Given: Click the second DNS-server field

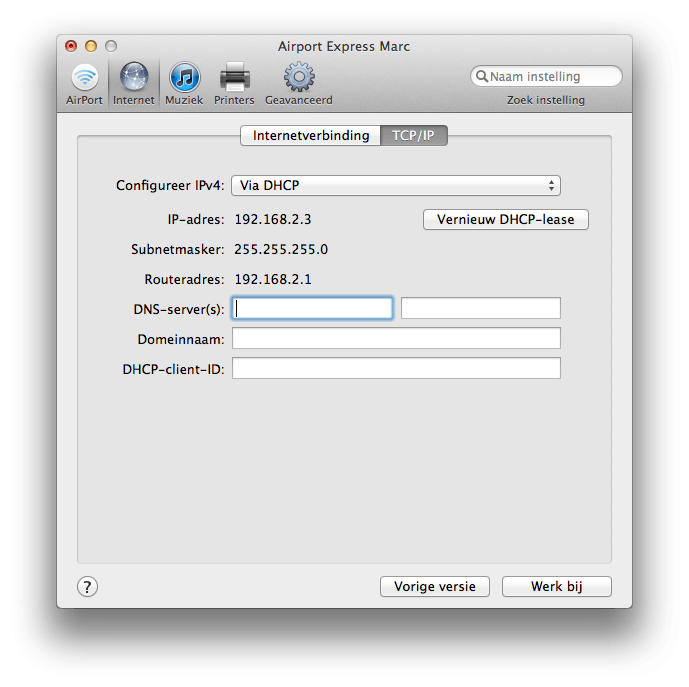Looking at the screenshot, I should [x=481, y=308].
